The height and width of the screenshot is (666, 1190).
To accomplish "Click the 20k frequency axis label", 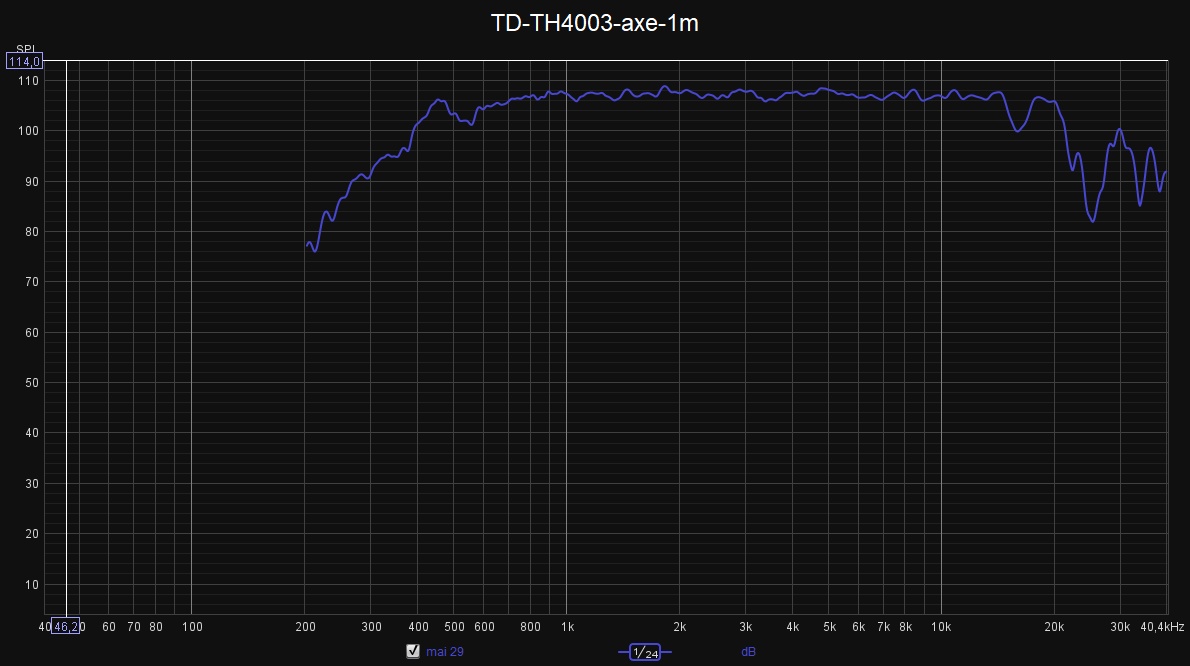I will [x=1054, y=627].
